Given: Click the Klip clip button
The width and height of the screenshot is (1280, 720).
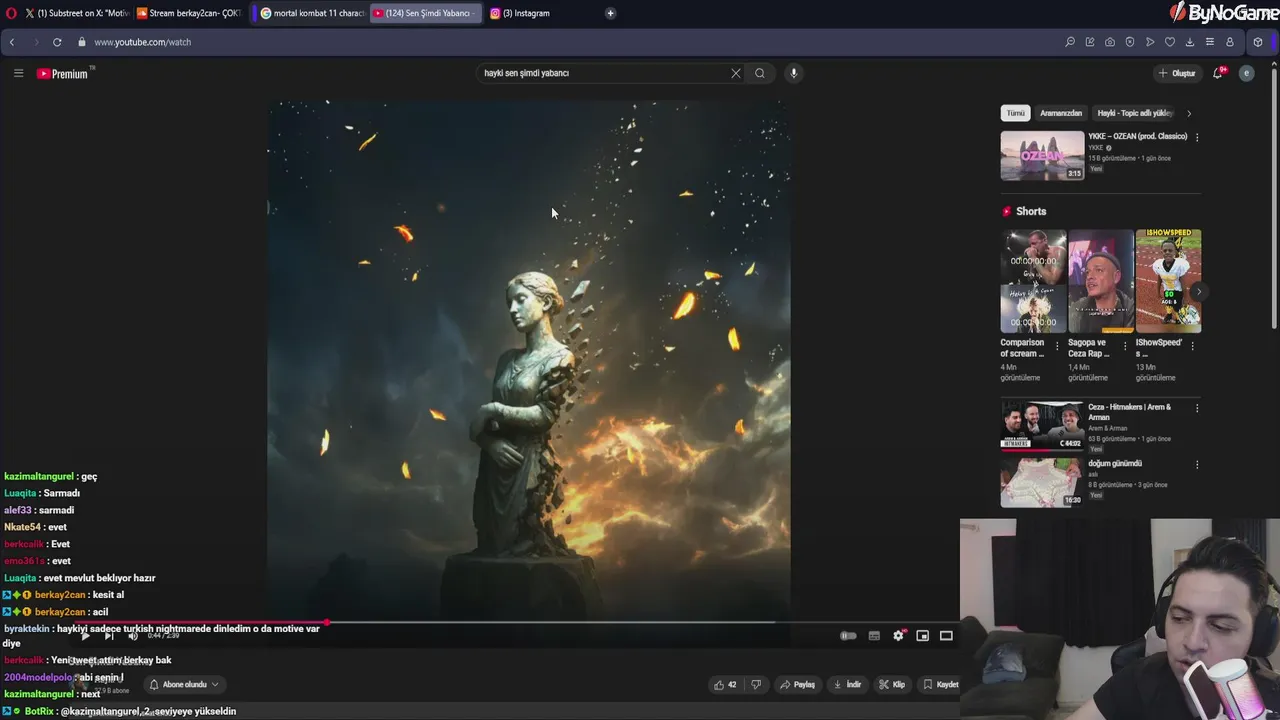Looking at the screenshot, I should click(892, 685).
